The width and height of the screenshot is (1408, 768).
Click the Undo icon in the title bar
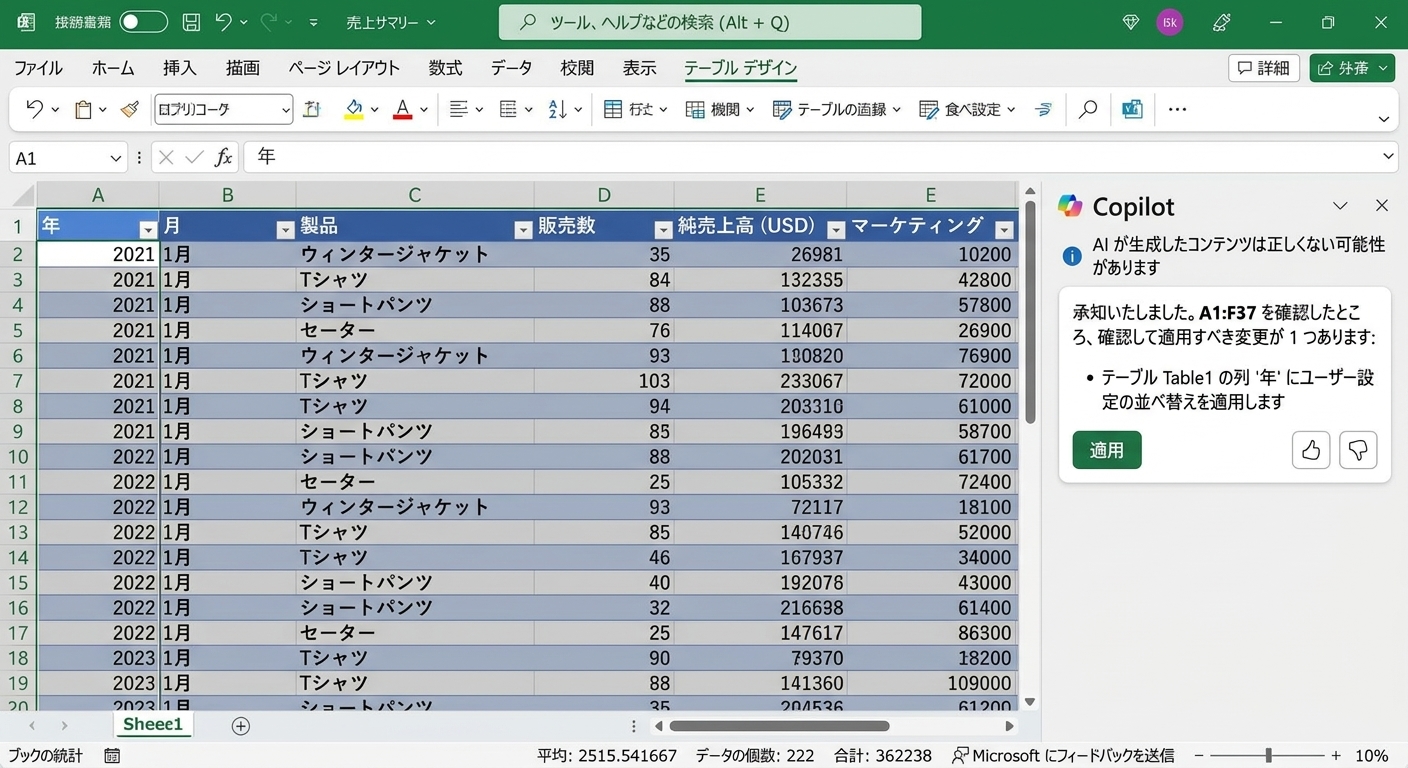223,22
